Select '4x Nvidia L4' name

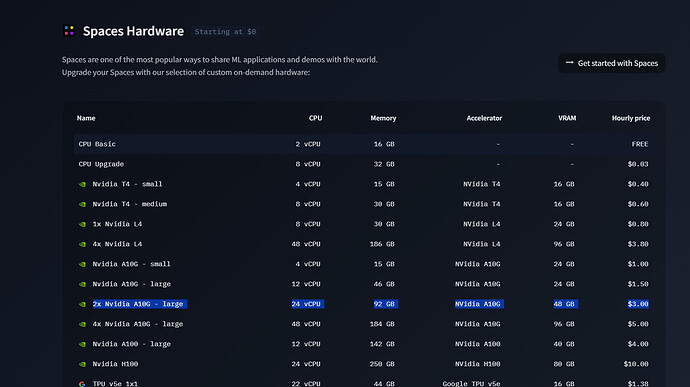117,244
